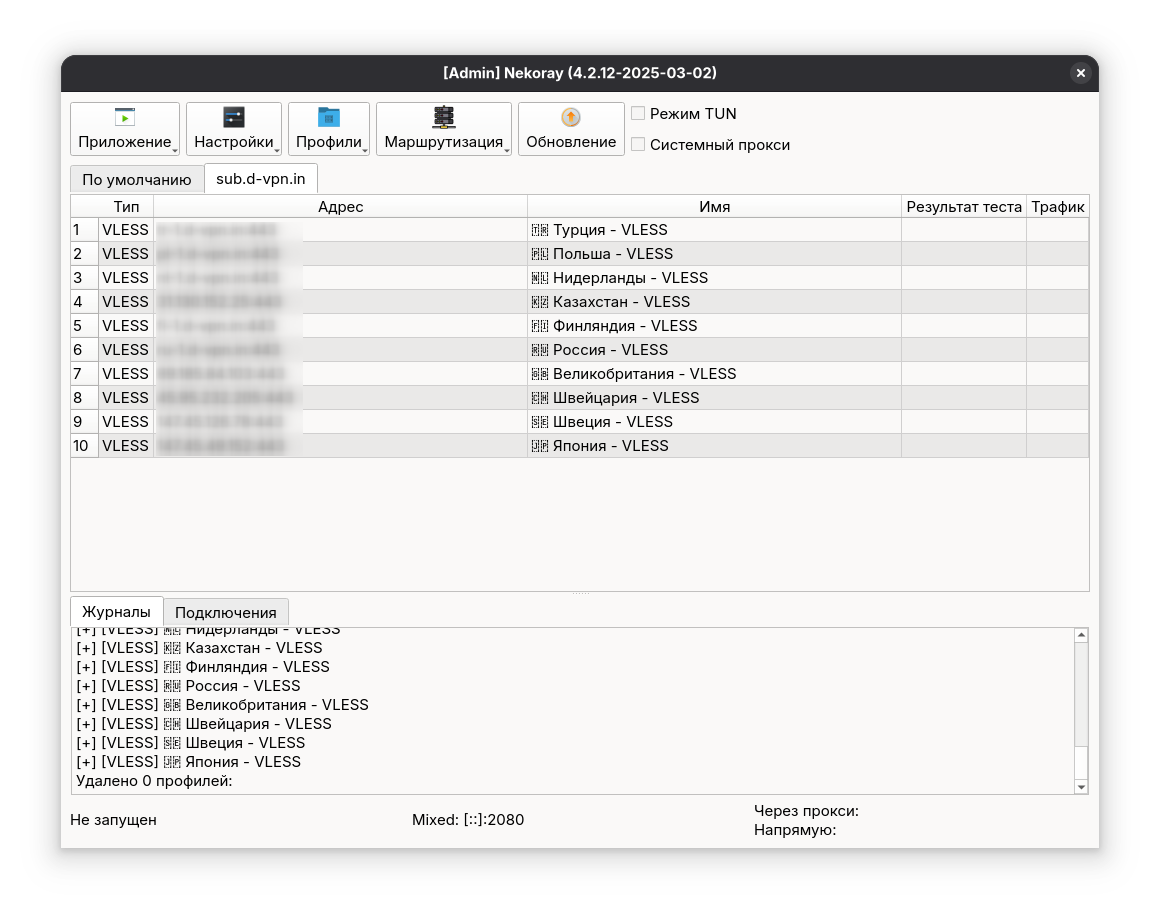
Task: Switch to the Подключения tab
Action: 226,612
